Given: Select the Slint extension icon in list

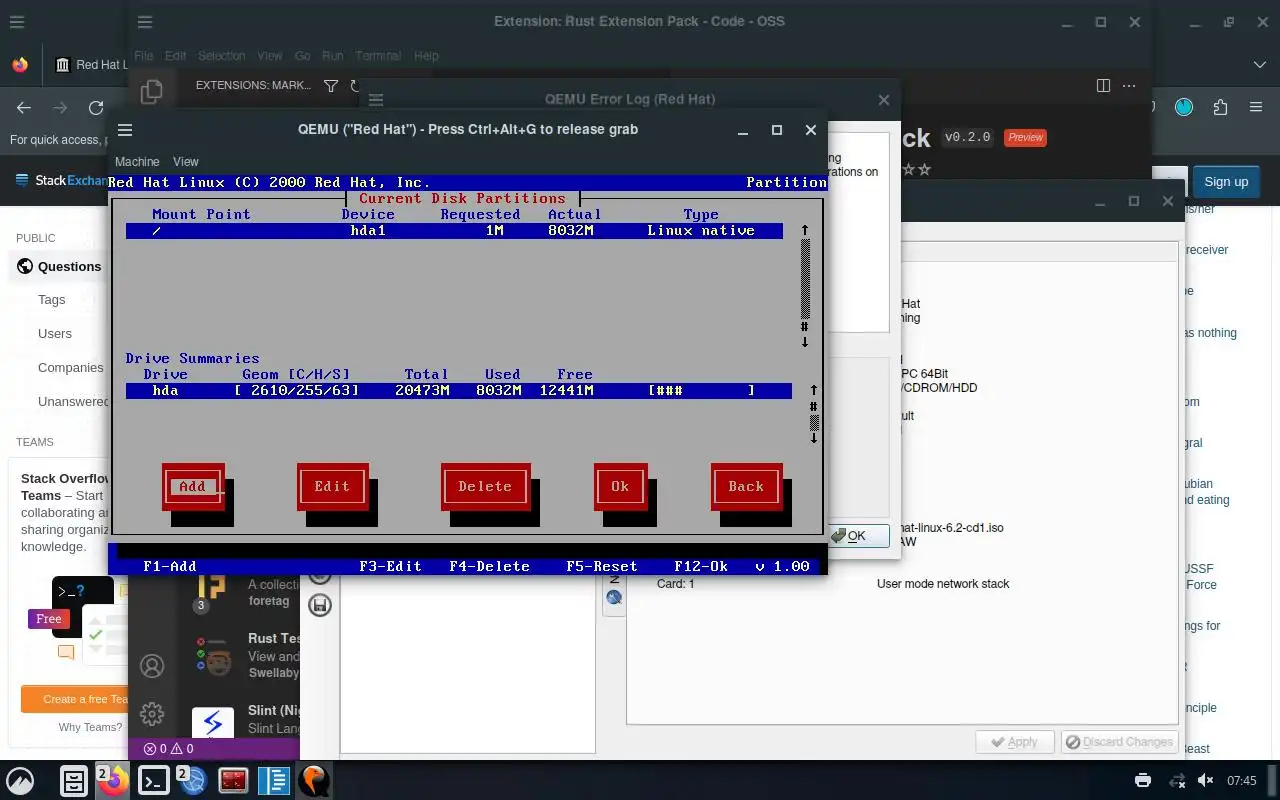Looking at the screenshot, I should [x=213, y=722].
